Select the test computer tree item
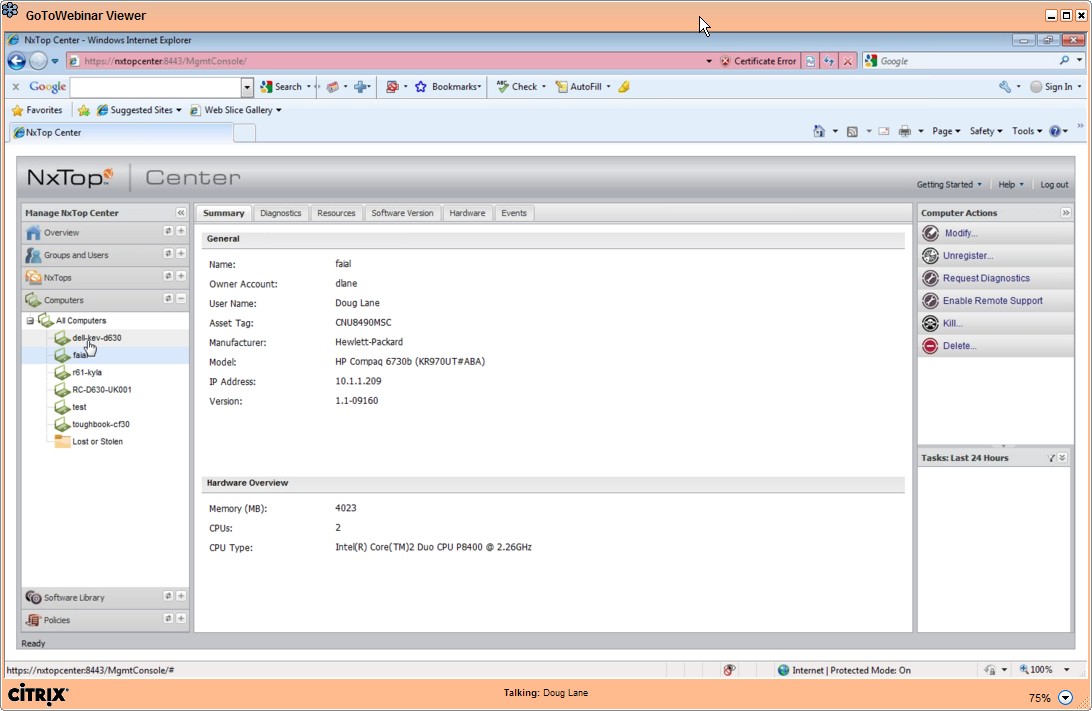Viewport: 1092px width, 711px height. 79,407
